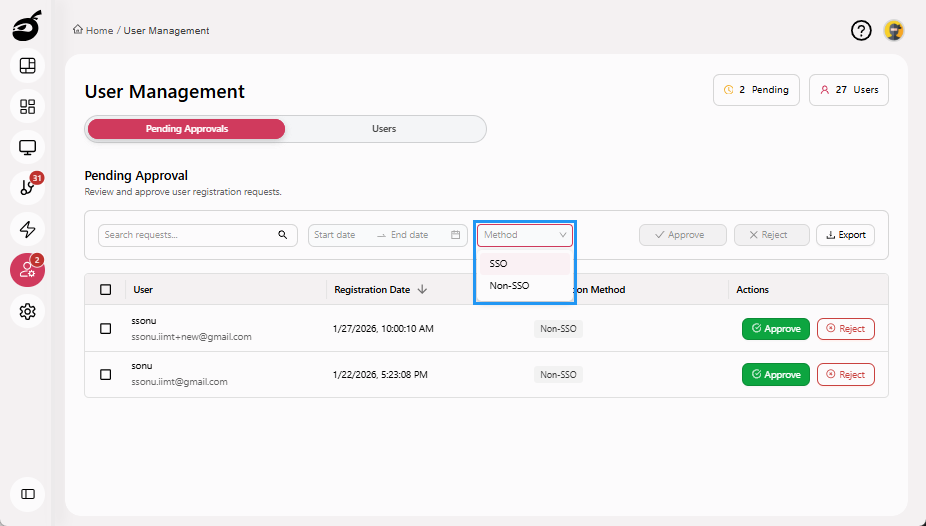This screenshot has width=926, height=526.
Task: Reject the ssonu registration request
Action: (845, 328)
